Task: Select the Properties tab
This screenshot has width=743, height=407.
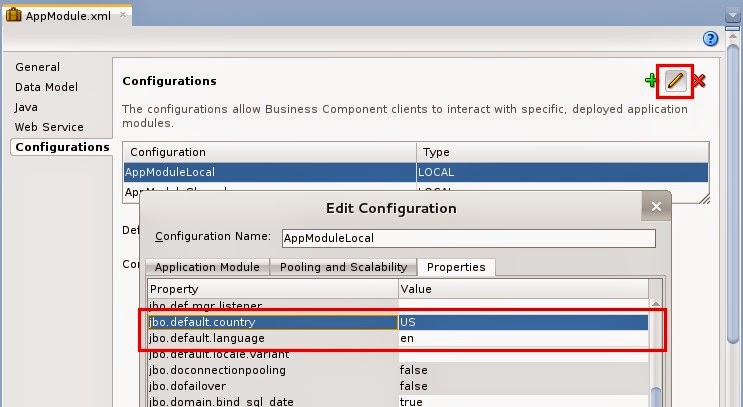Action: tap(455, 267)
